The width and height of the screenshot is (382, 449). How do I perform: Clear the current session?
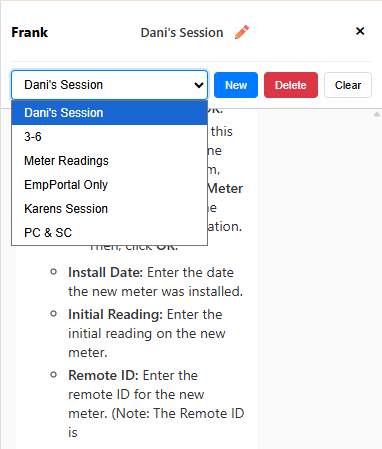348,85
